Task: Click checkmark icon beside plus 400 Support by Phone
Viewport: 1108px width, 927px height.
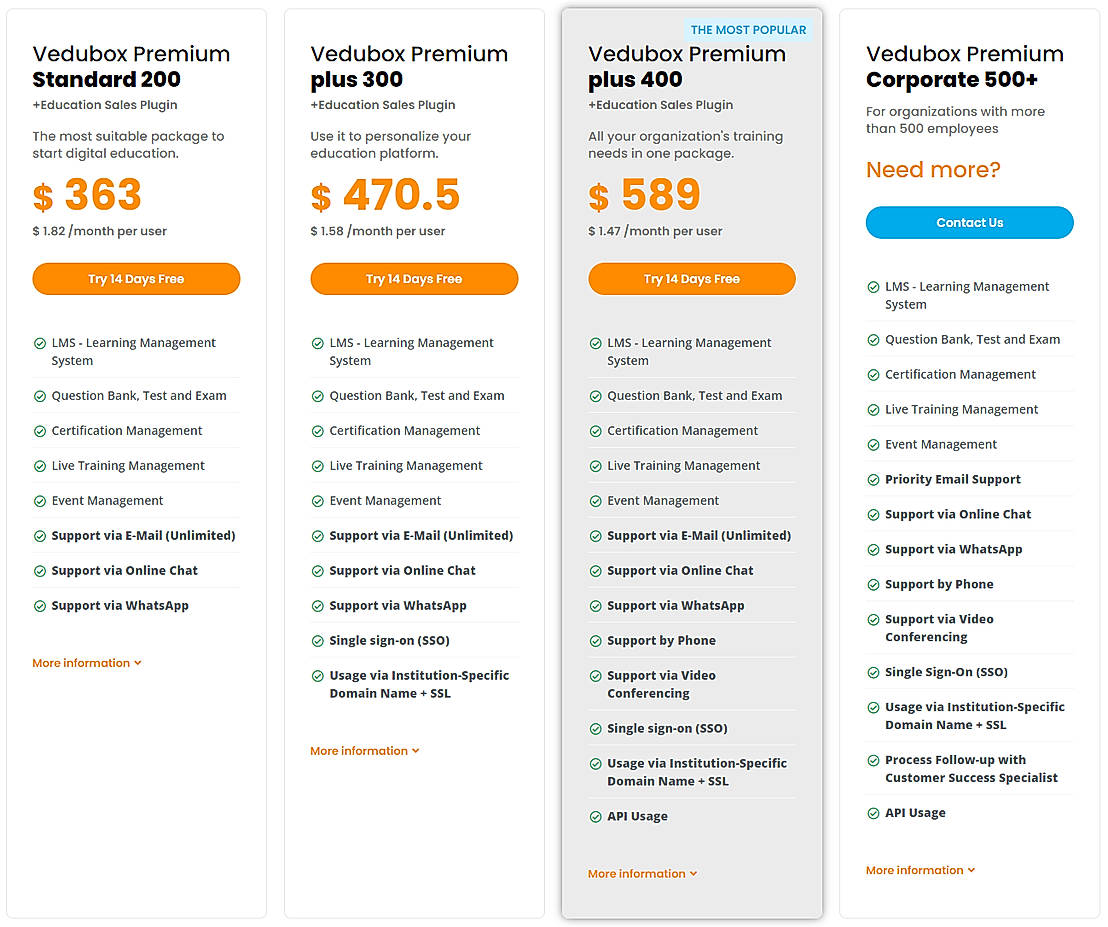Action: pos(596,641)
